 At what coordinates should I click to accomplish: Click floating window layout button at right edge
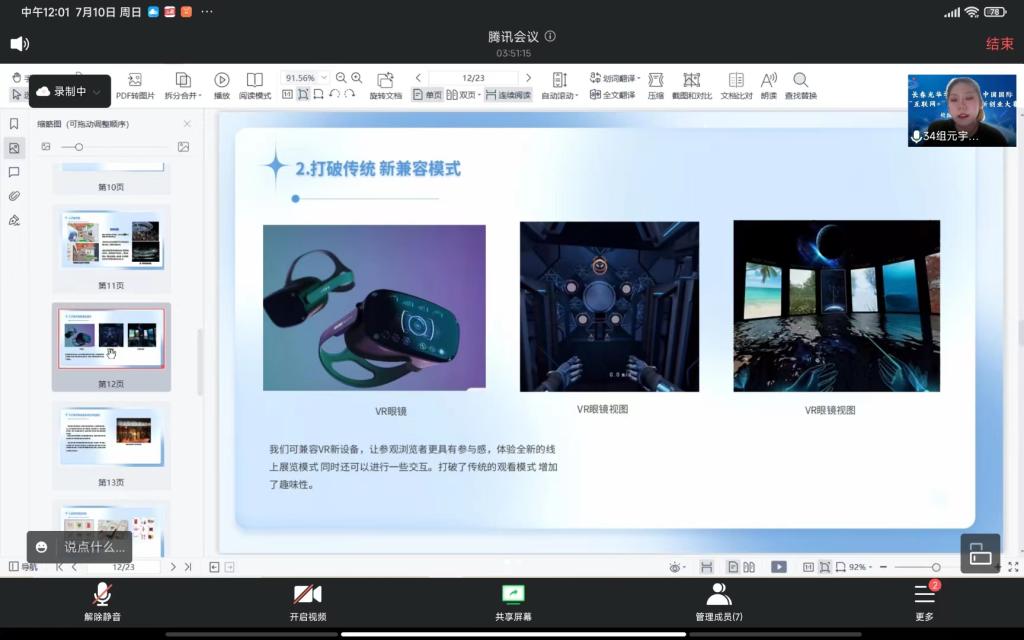coord(980,554)
